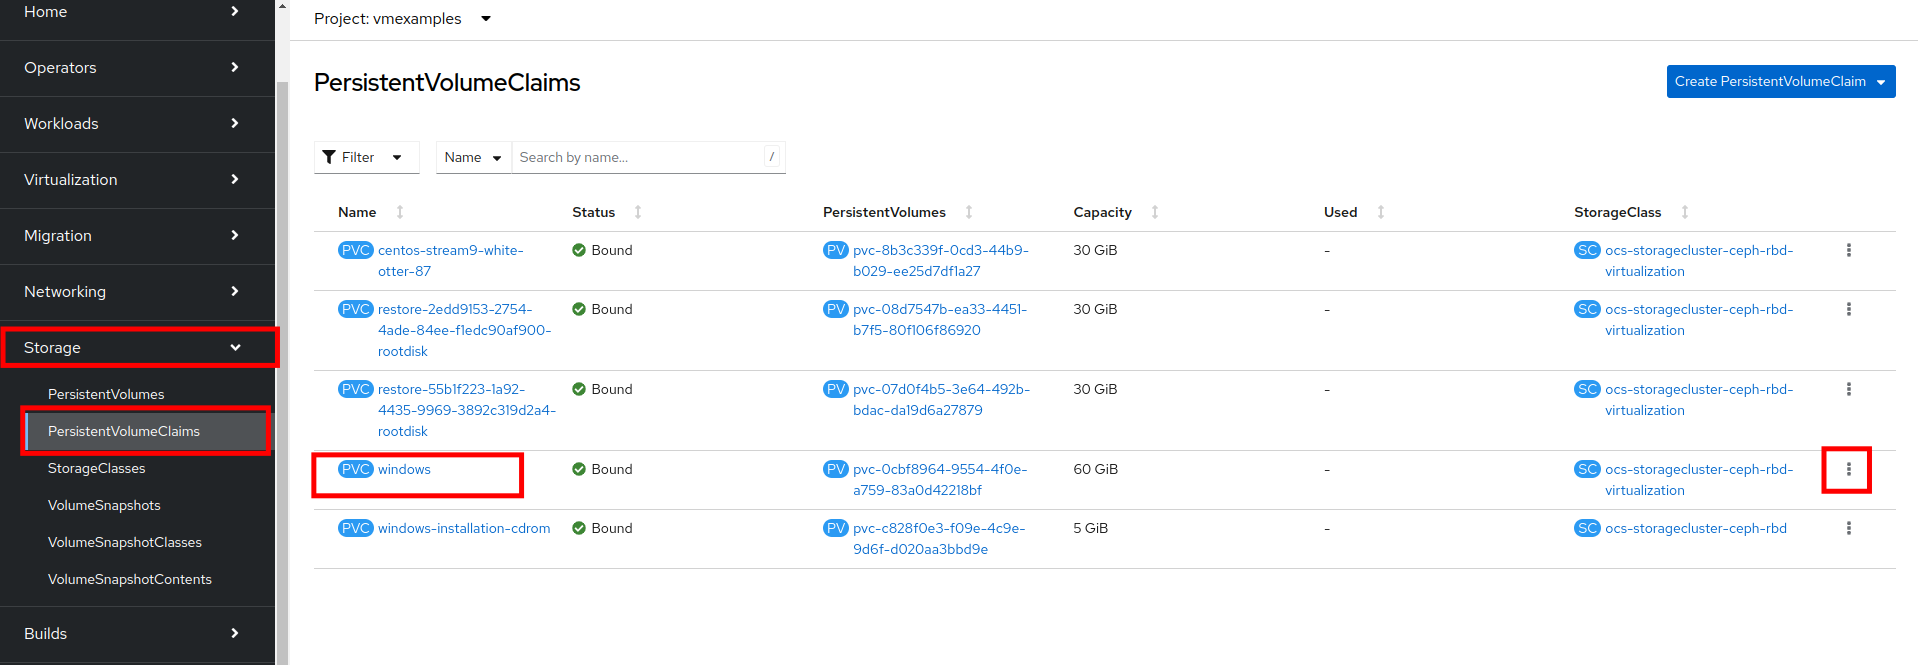Go to StorageClasses in sidebar
This screenshot has height=665, width=1918.
tap(97, 468)
